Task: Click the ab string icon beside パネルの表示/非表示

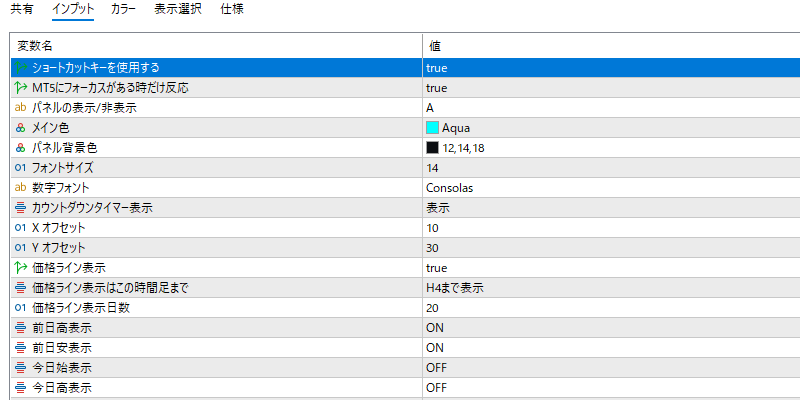Action: pos(20,108)
